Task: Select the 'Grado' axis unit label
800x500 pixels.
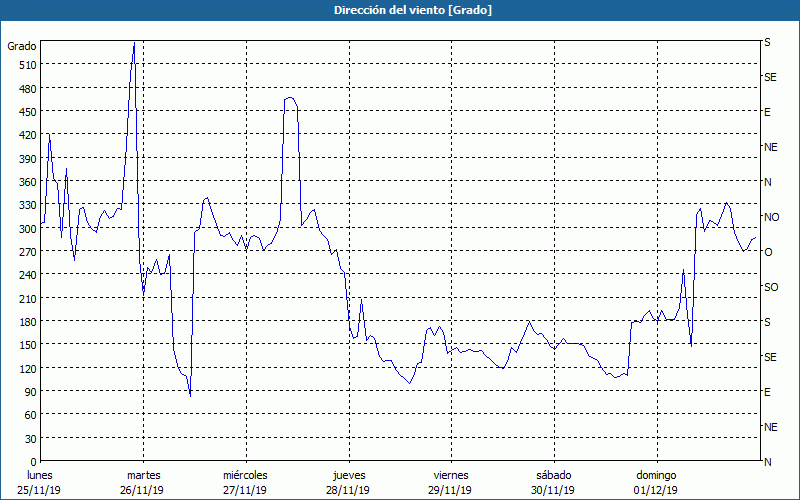Action: tap(22, 46)
